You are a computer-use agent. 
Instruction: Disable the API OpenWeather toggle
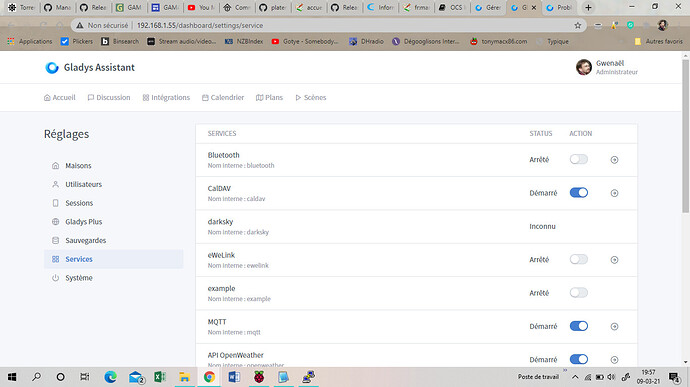(x=579, y=359)
